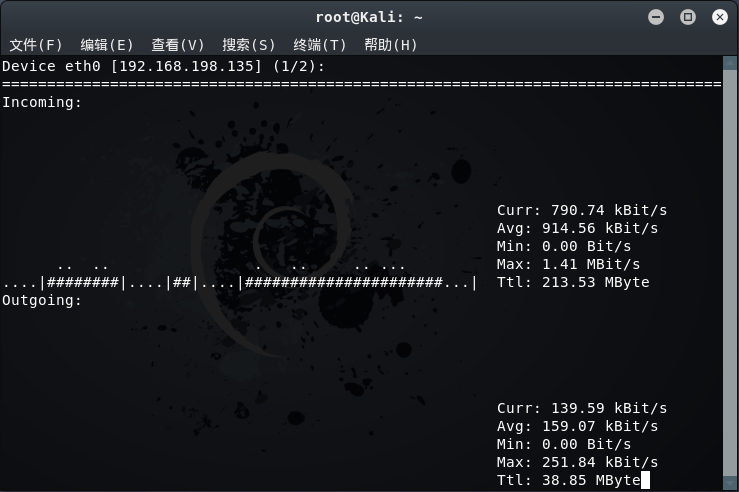Open the 编辑(E) menu
The width and height of the screenshot is (739, 492).
107,45
